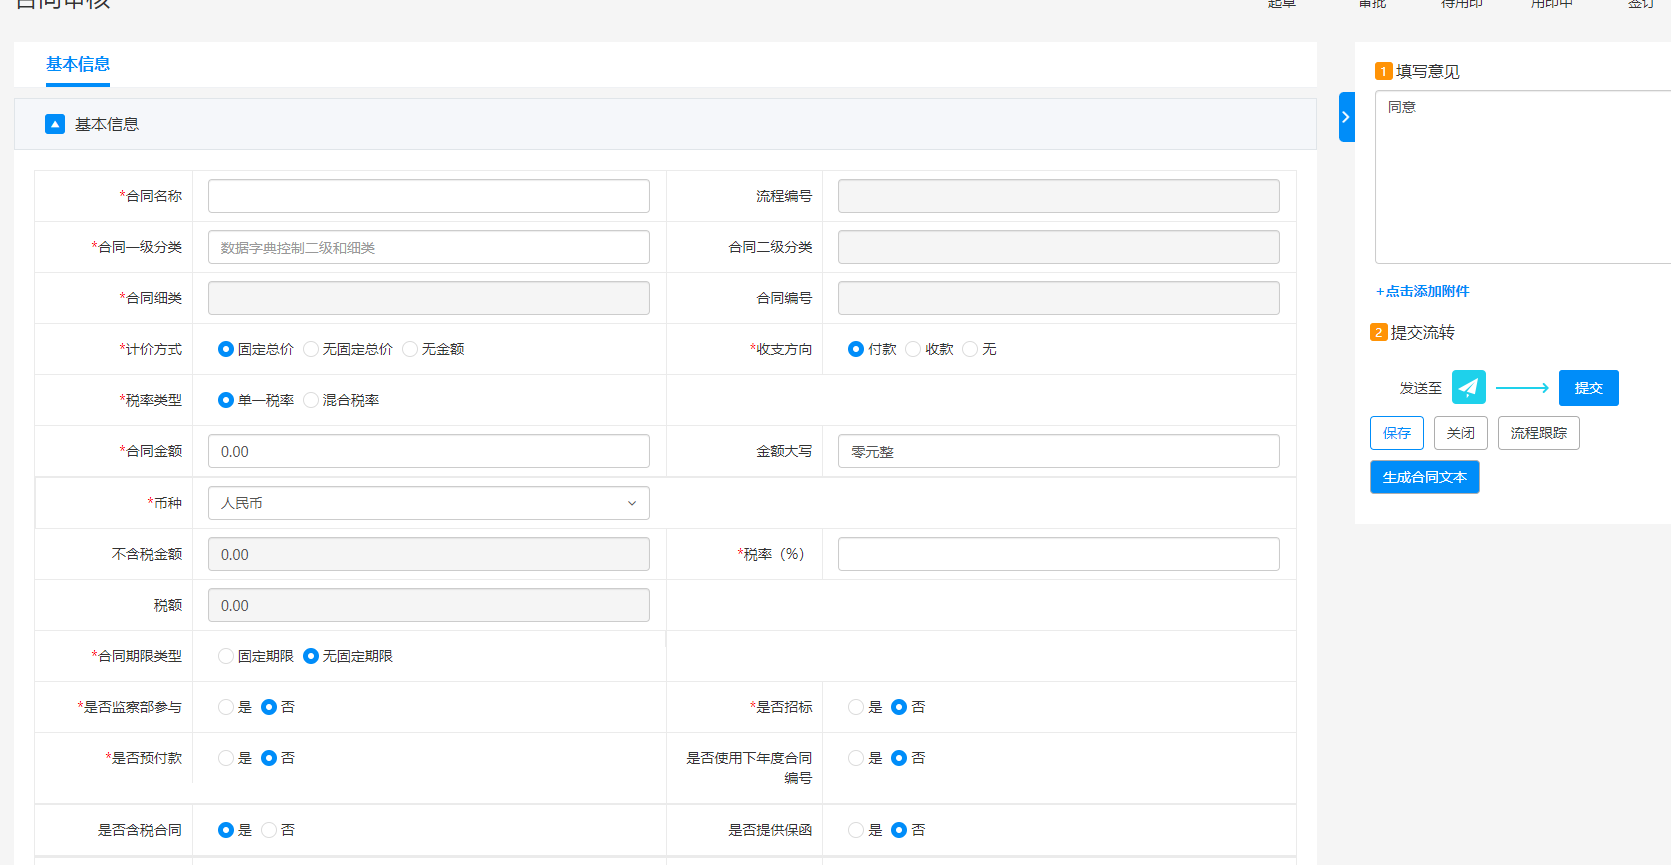Set 是否含税合同 to 否
Screen dimensions: 1671x865
click(x=269, y=830)
